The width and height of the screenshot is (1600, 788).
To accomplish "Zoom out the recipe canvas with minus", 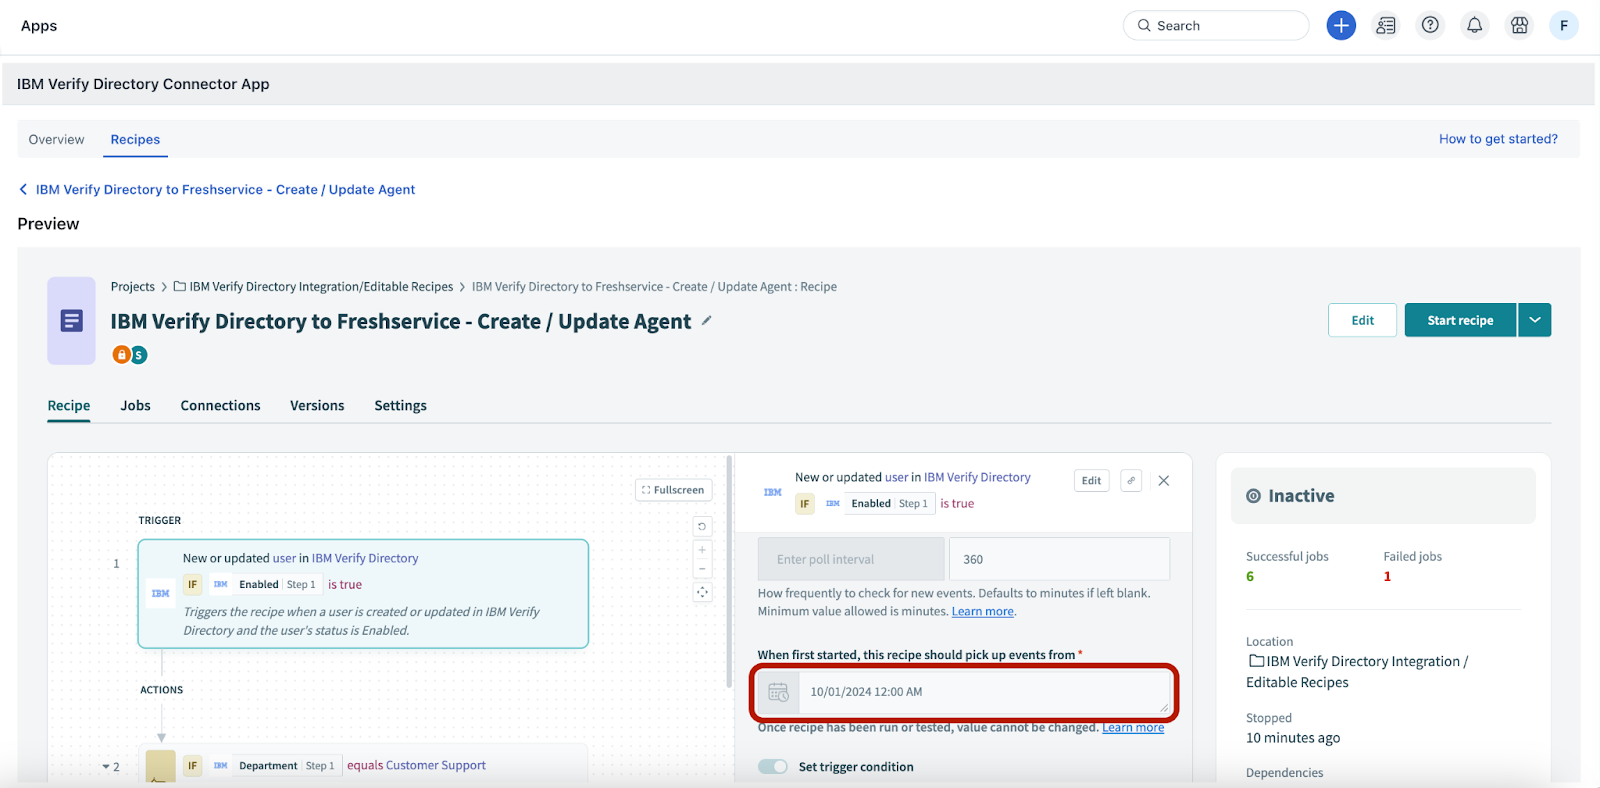I will pos(702,569).
